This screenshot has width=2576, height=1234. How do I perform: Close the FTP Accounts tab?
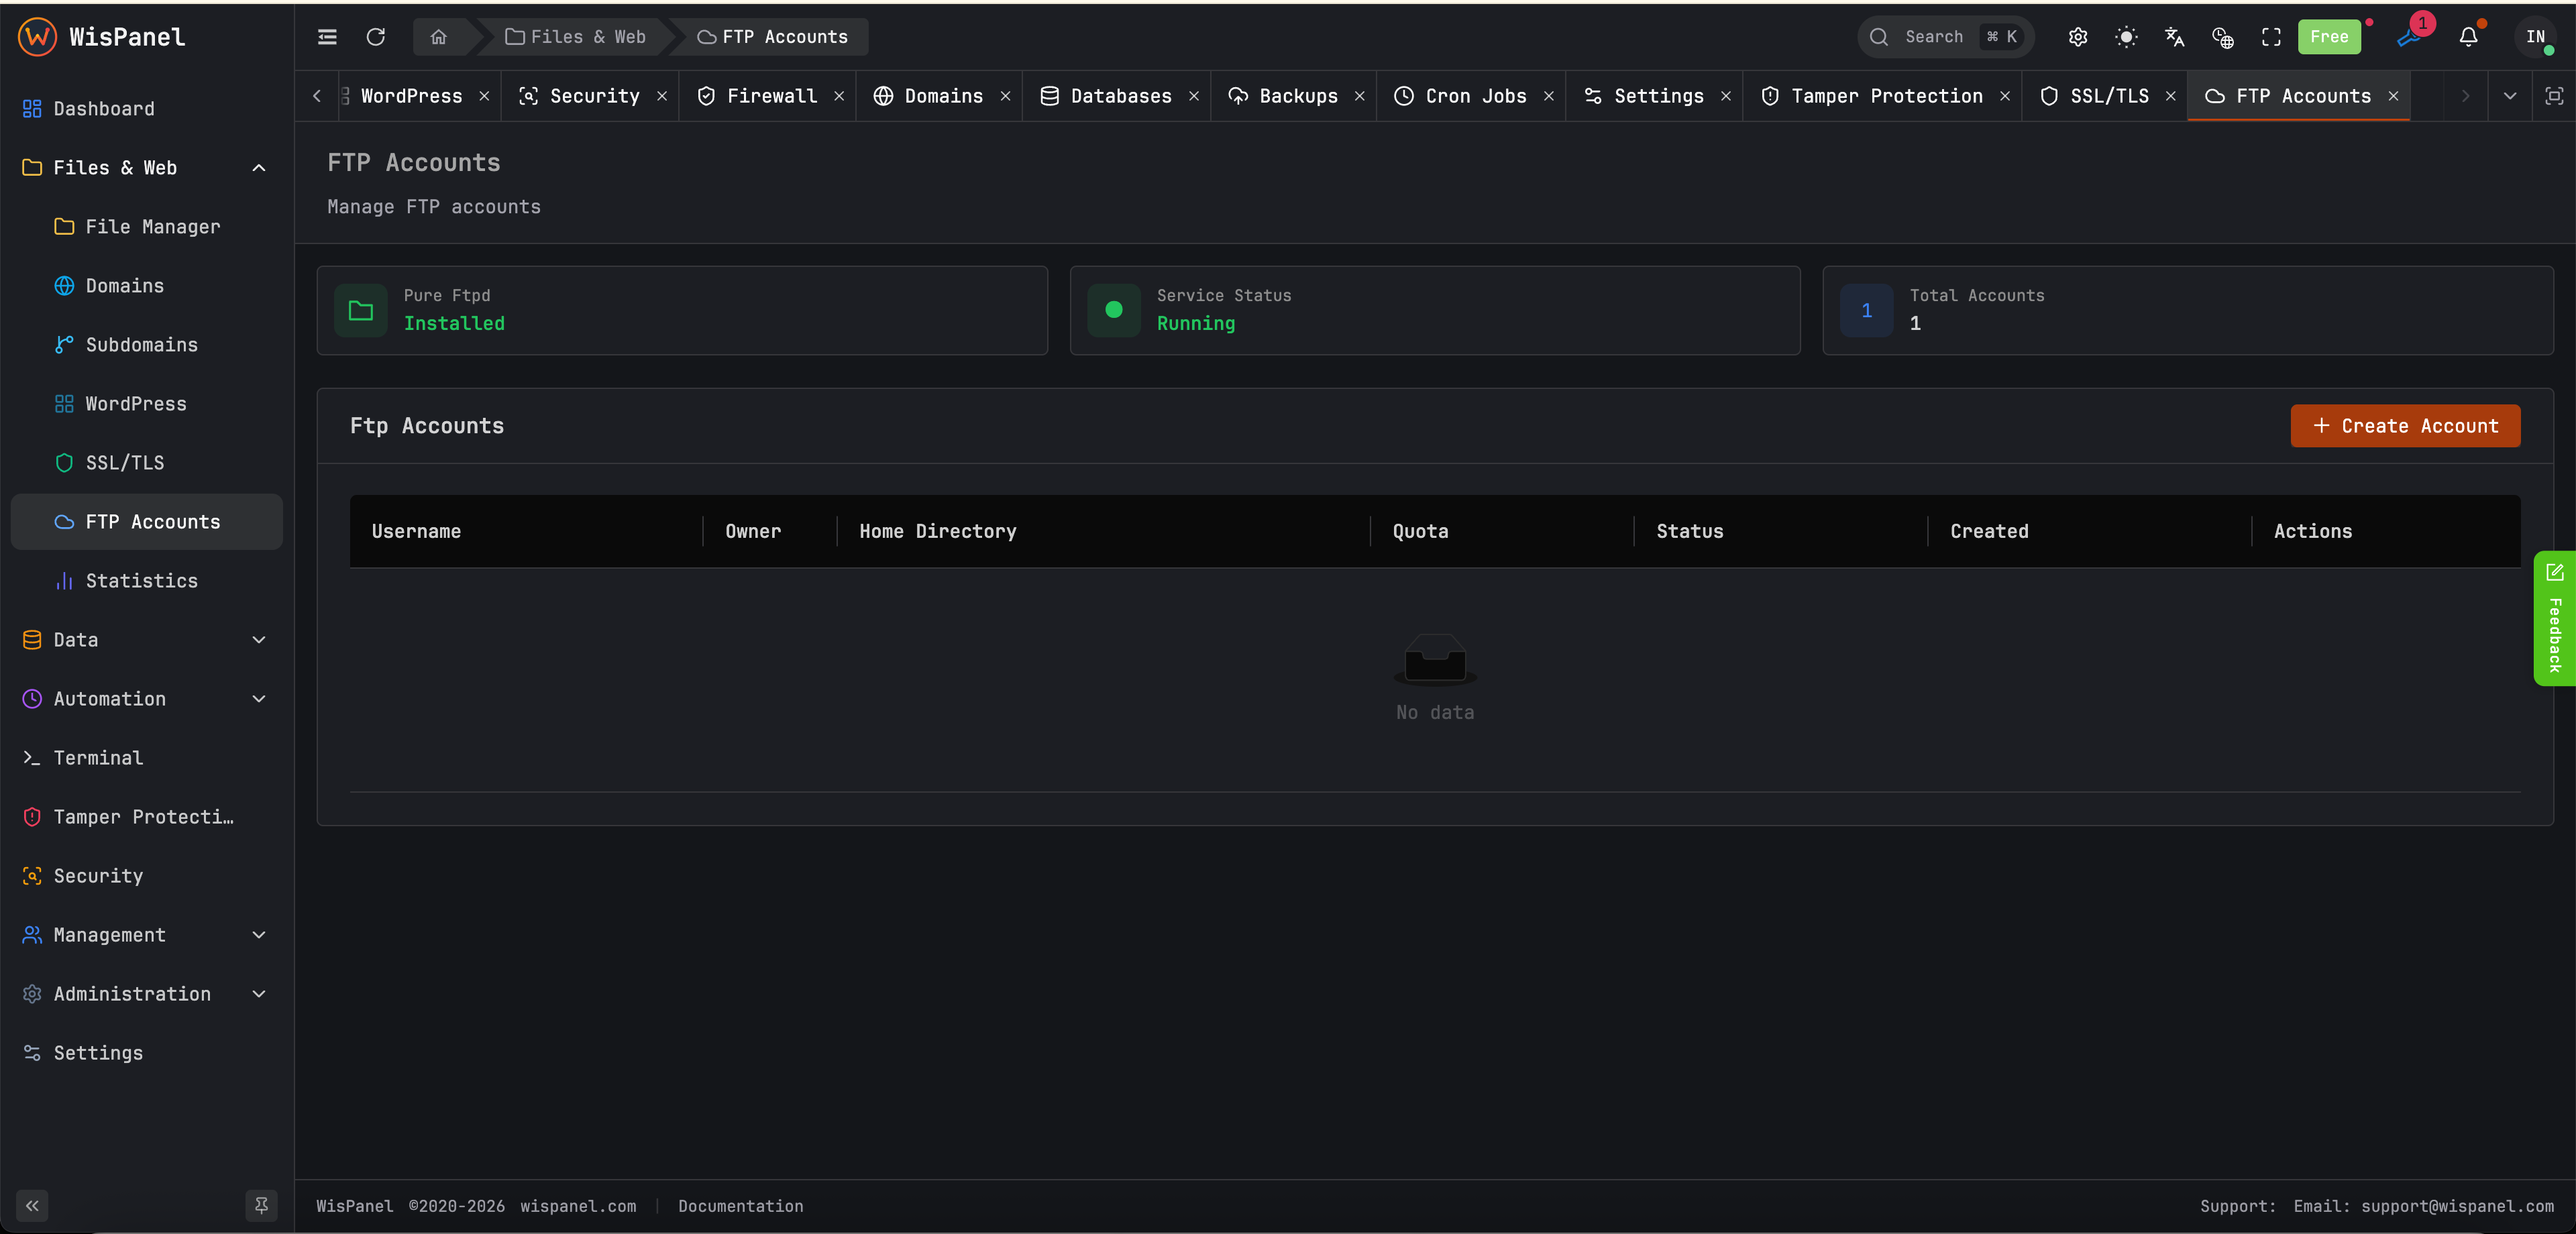click(2394, 96)
